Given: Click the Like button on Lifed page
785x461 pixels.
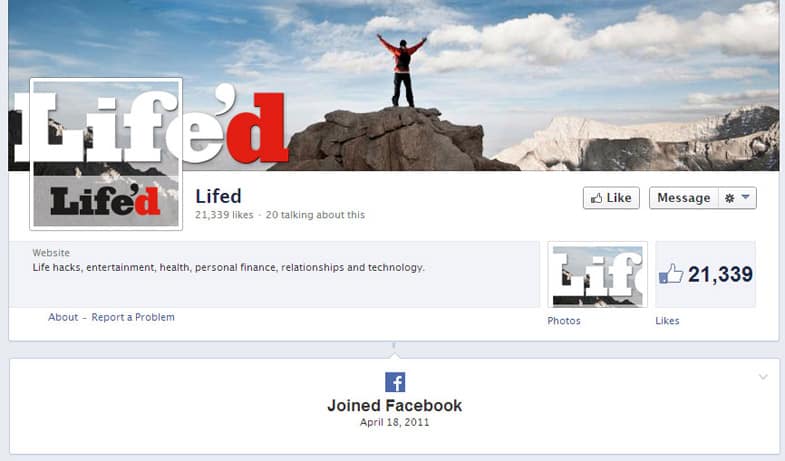Looking at the screenshot, I should [611, 198].
